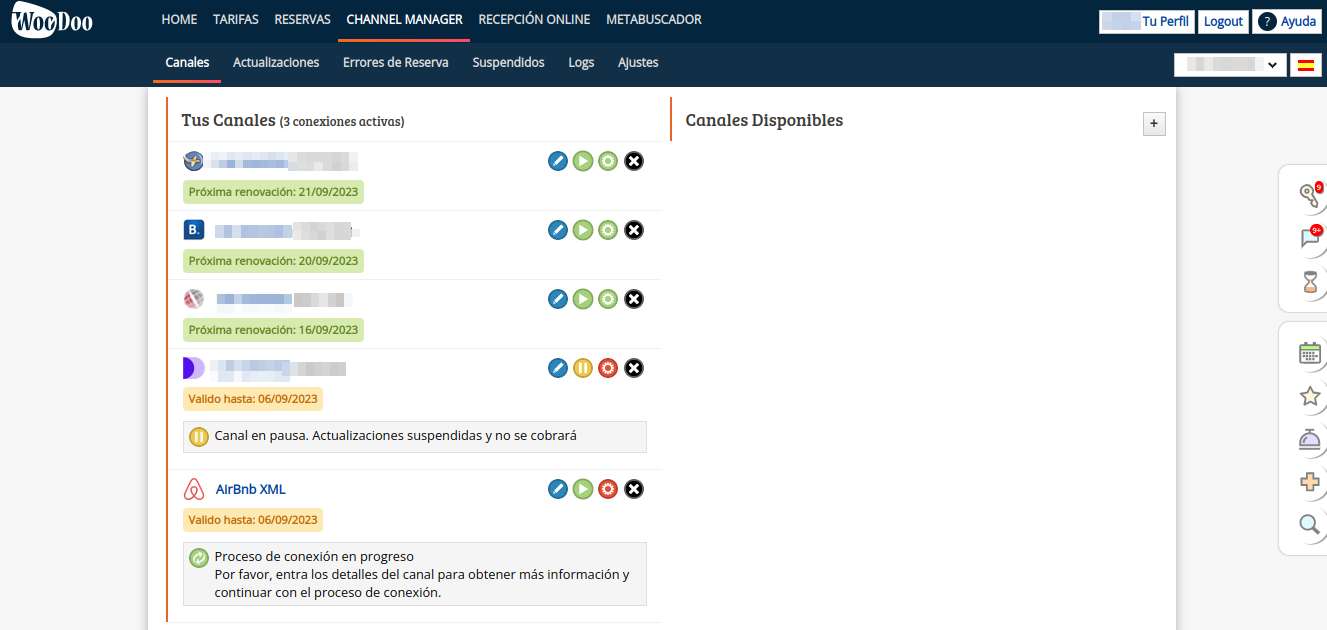Open Tu Perfil
This screenshot has height=630, width=1327.
coord(1146,22)
